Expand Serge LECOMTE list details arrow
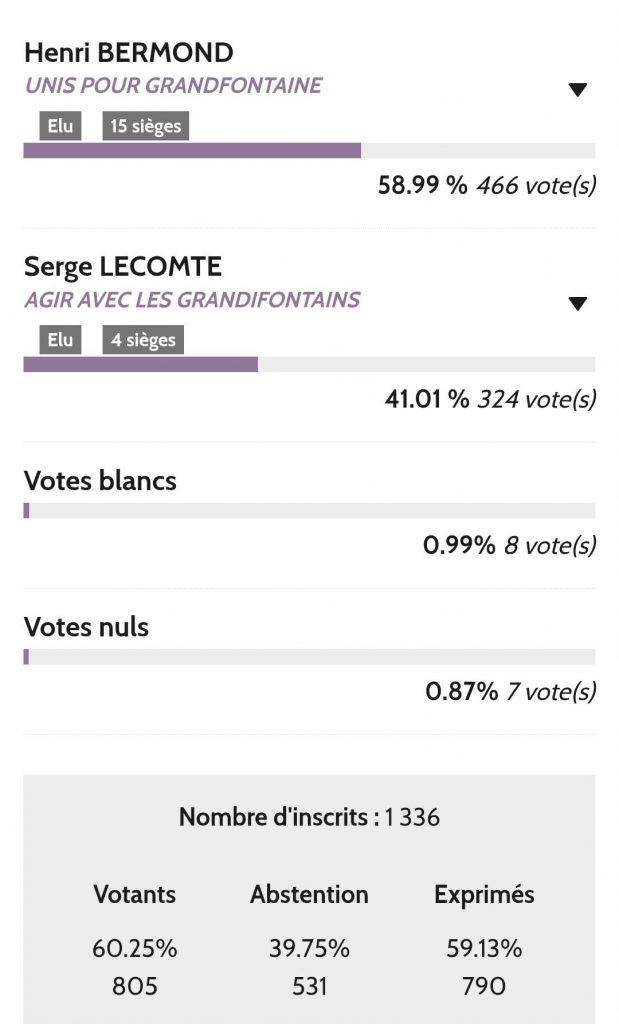Viewport: 619px width, 1024px height. coord(577,304)
